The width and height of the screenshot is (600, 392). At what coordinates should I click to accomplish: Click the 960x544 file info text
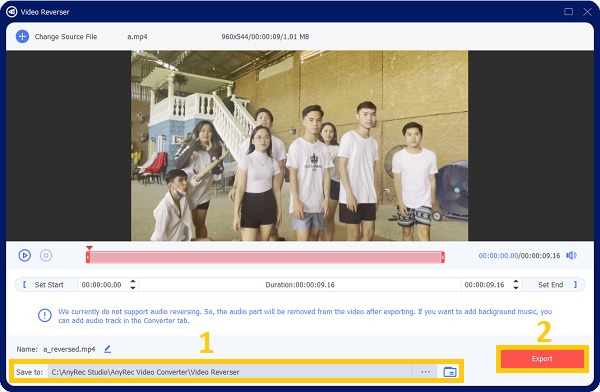click(x=265, y=37)
